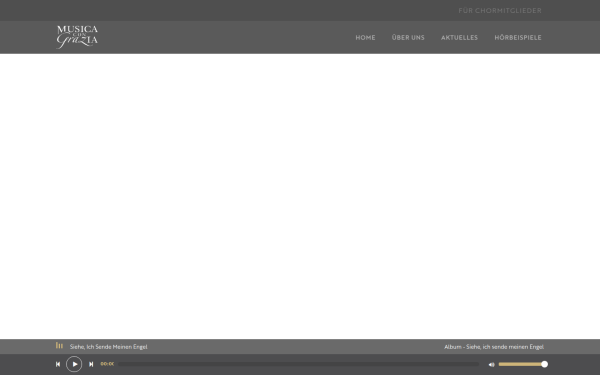This screenshot has height=375, width=600.
Task: Start playback with the play button
Action: point(74,364)
